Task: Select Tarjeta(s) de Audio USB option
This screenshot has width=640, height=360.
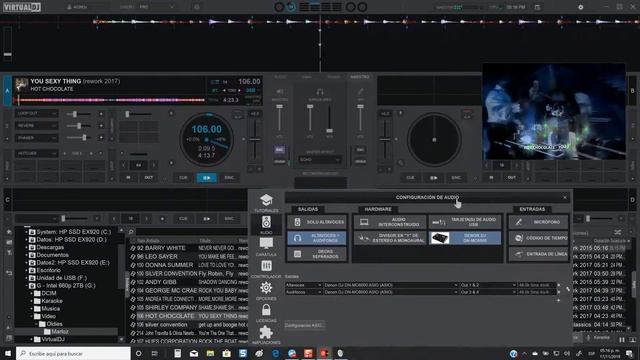Action: click(465, 222)
